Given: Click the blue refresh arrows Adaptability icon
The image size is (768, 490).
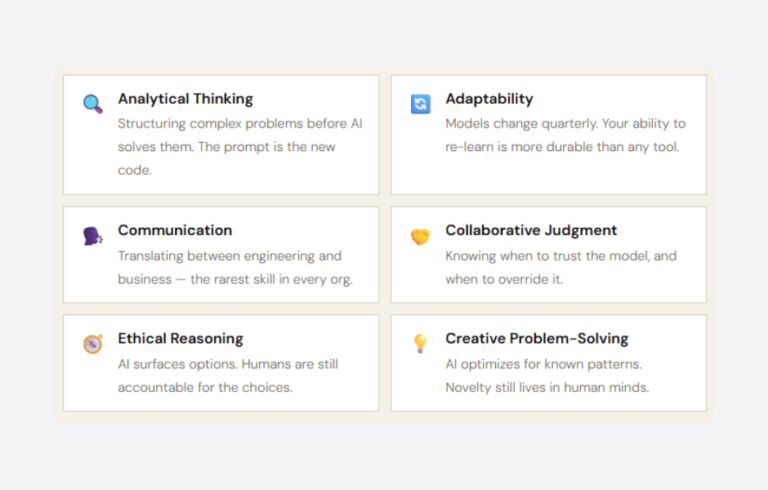Looking at the screenshot, I should click(x=420, y=104).
